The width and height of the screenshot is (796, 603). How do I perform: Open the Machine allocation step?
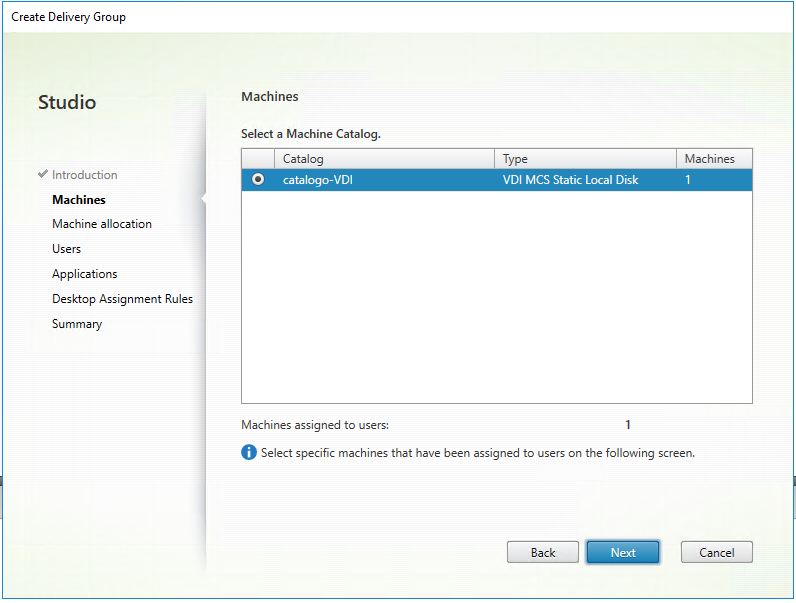pos(102,224)
